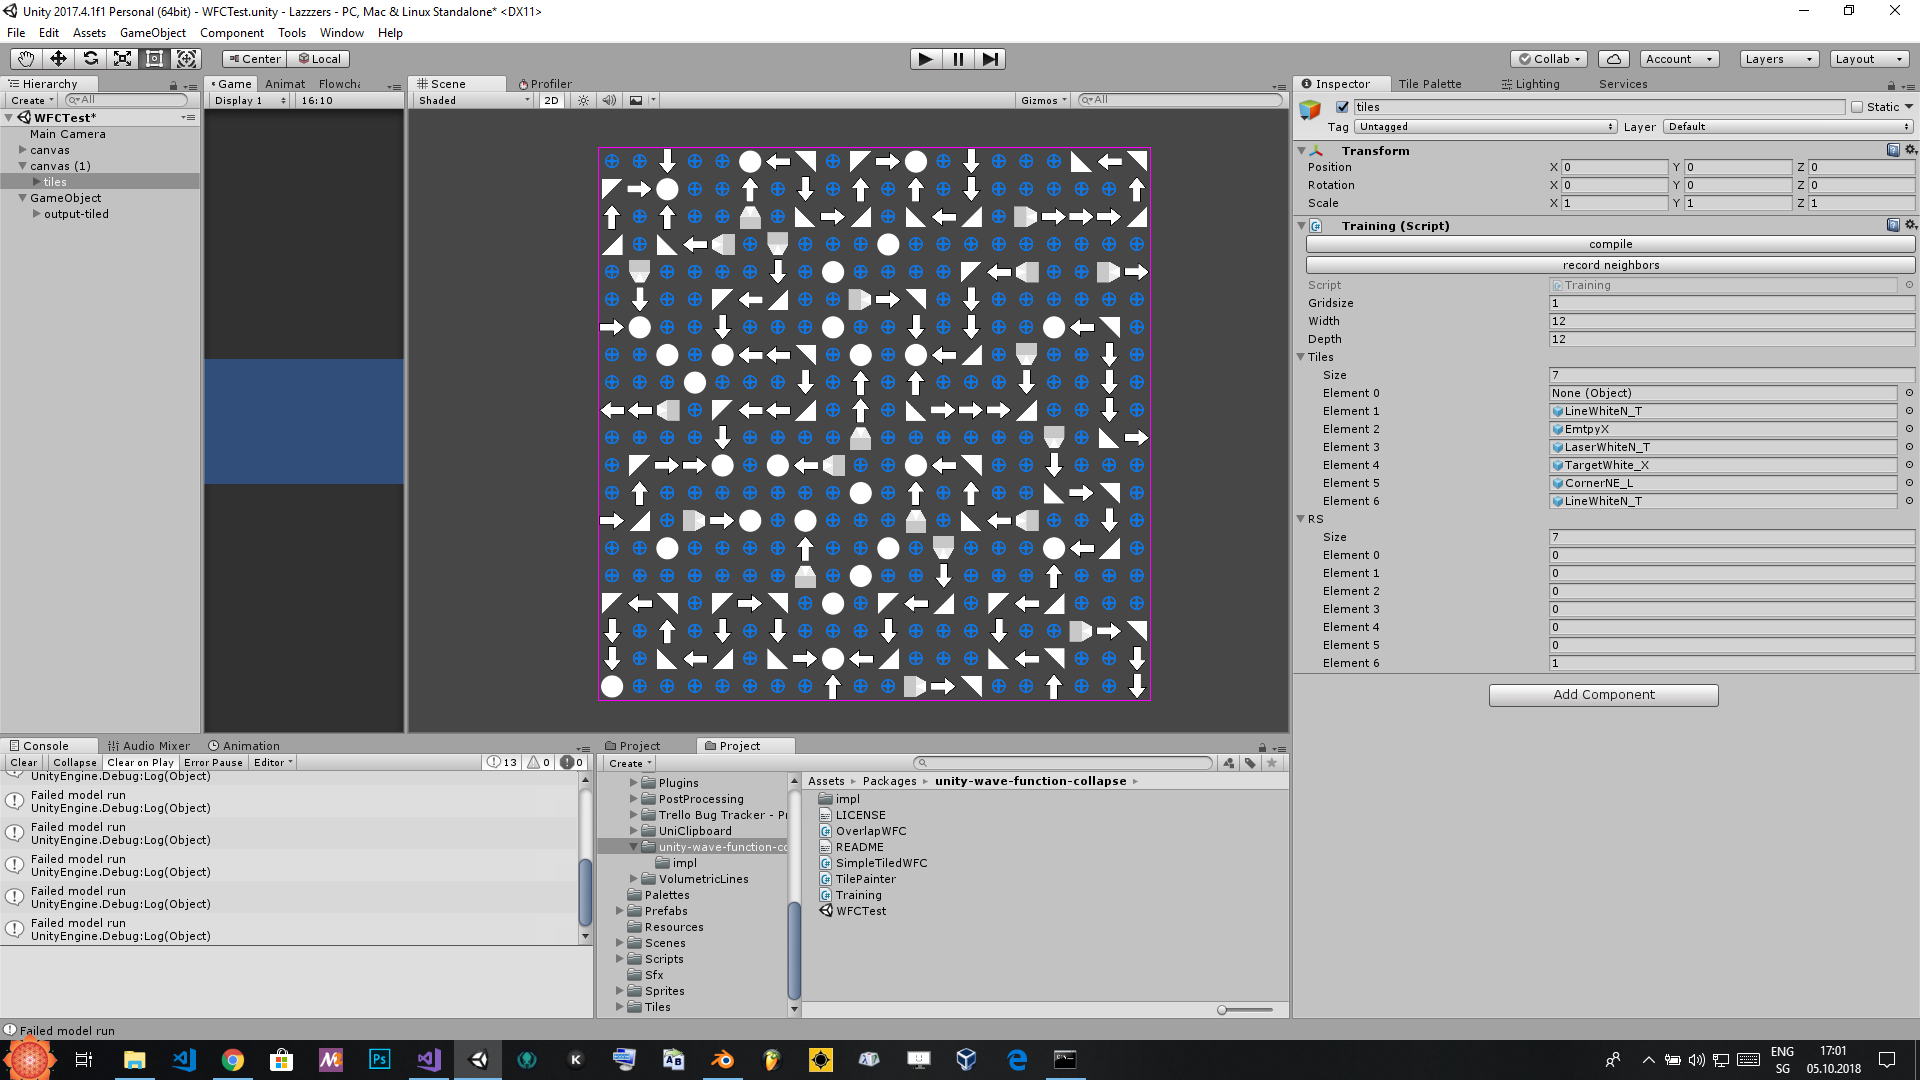Click Add Component button

(1603, 695)
